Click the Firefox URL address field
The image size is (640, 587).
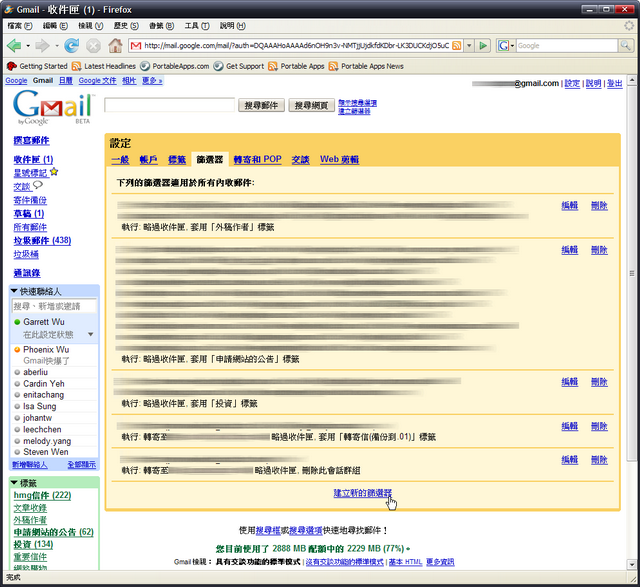(297, 45)
